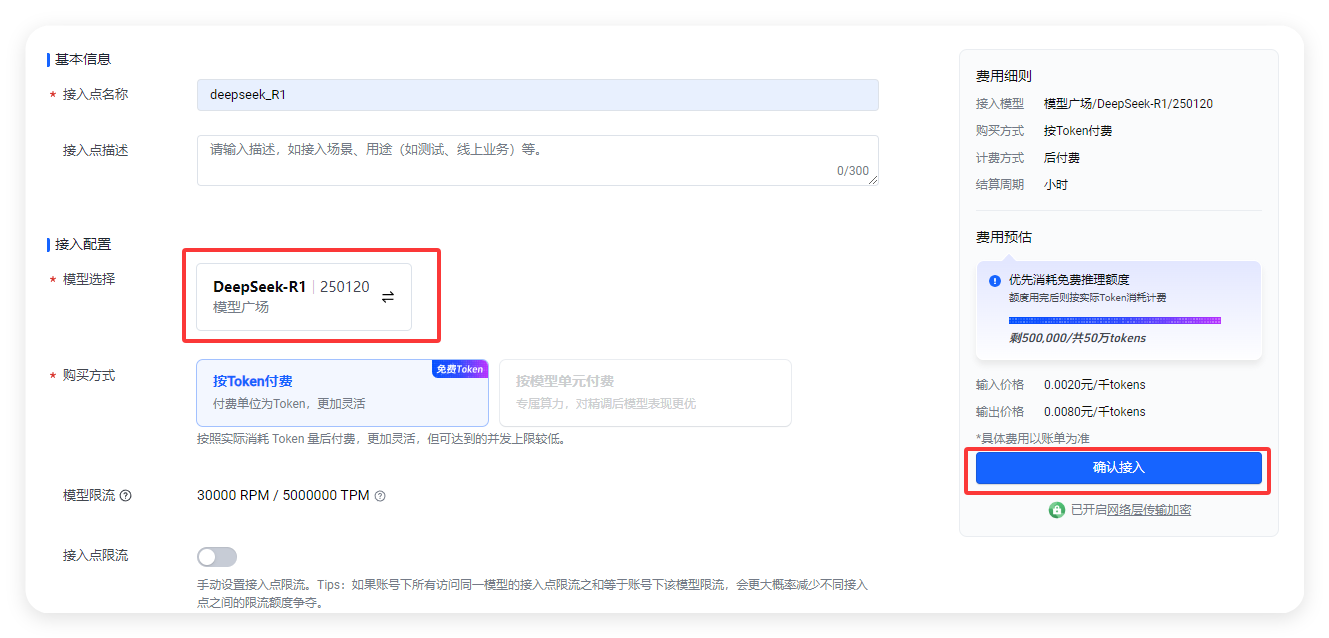Click the 基本信息 section heading
The image size is (1329, 638).
pyautogui.click(x=83, y=60)
